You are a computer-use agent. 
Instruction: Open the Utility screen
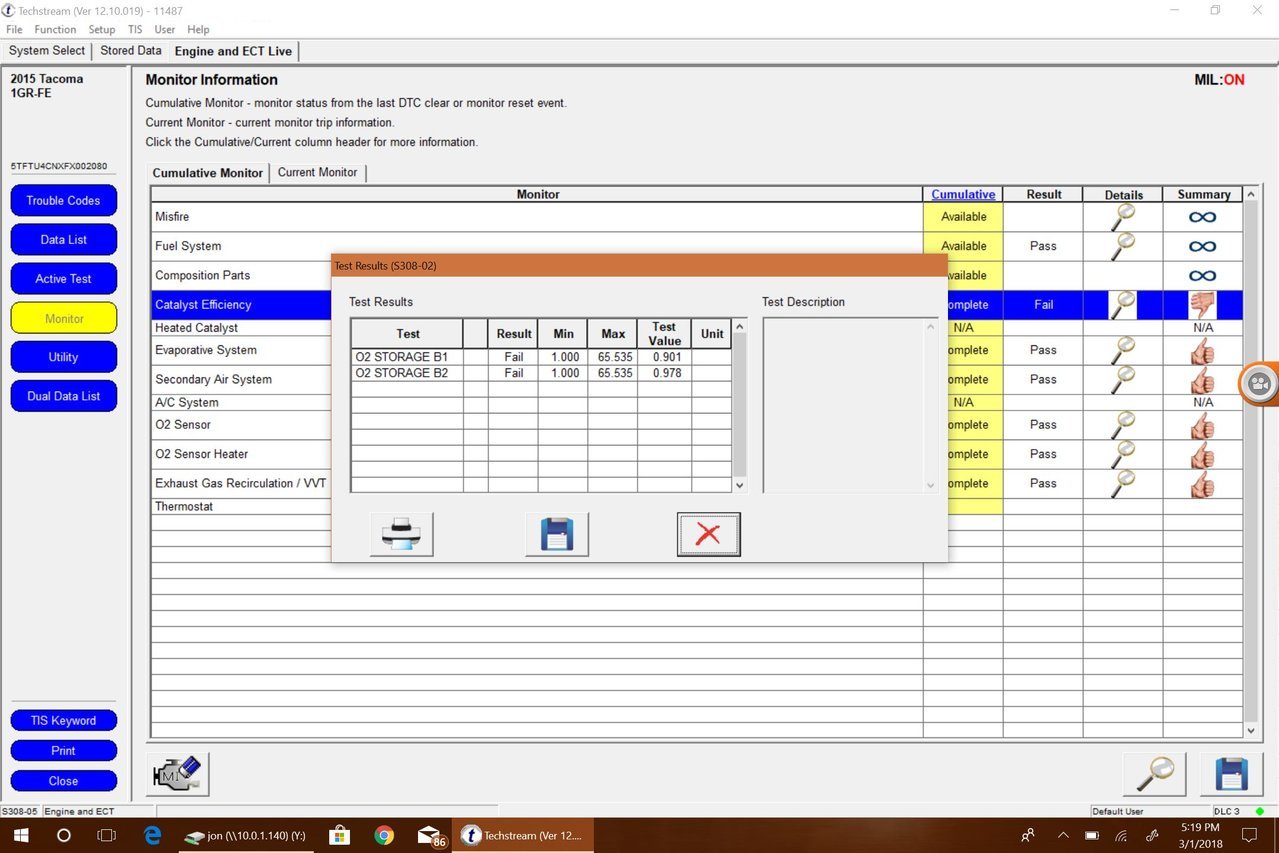tap(63, 357)
